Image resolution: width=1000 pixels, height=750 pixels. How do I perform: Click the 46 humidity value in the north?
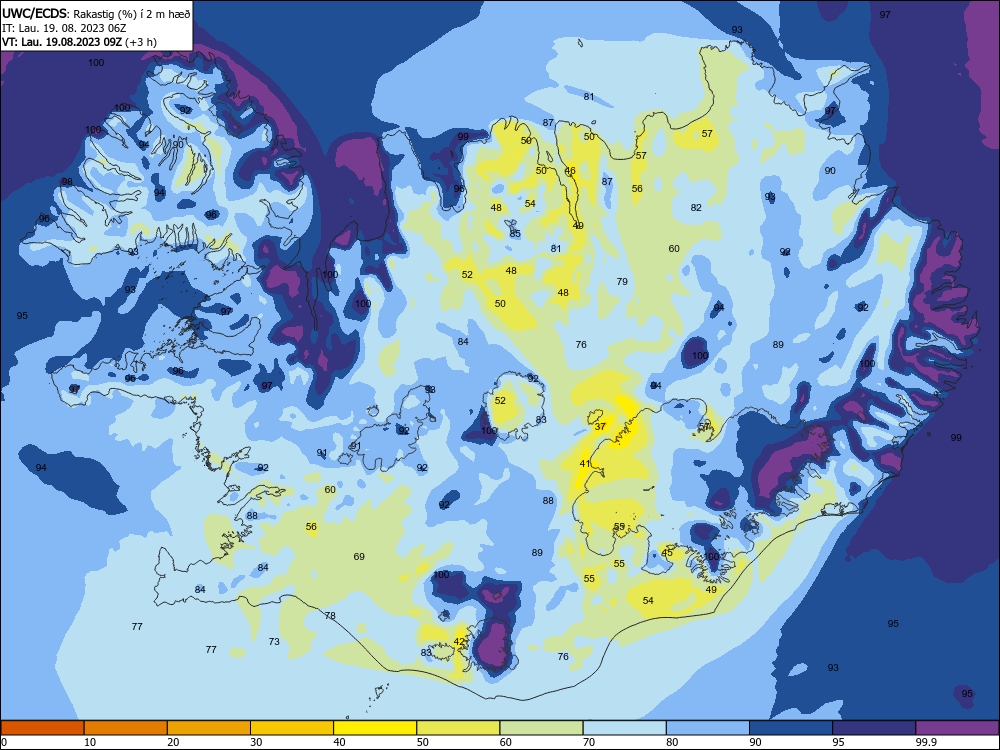click(x=570, y=171)
